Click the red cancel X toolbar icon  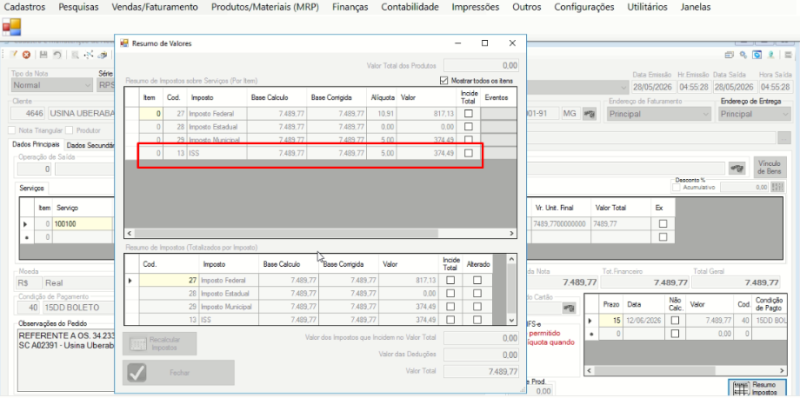click(26, 55)
